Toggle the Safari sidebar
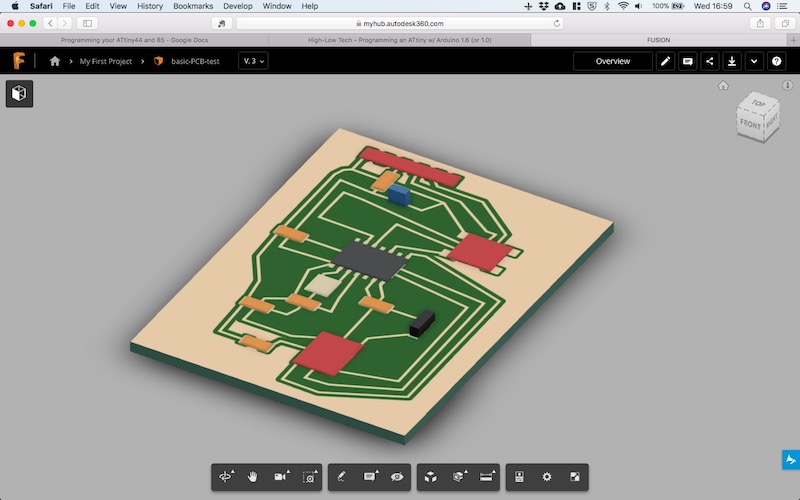800x500 pixels. [87, 23]
